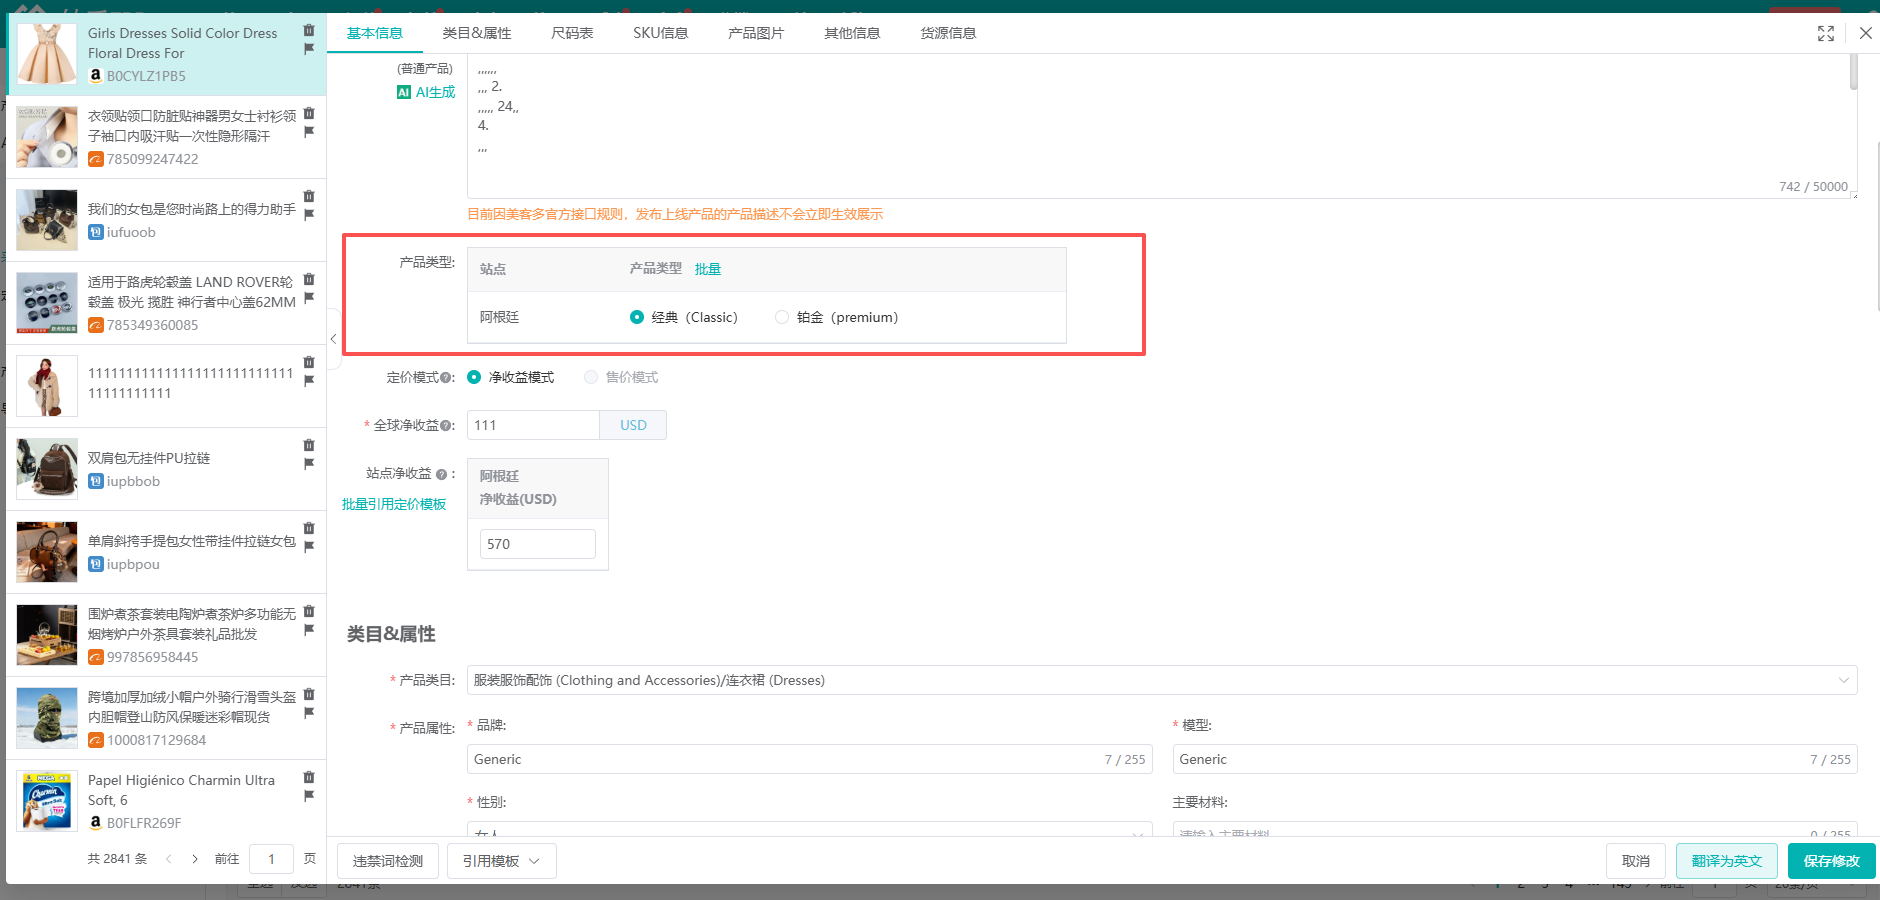This screenshot has height=900, width=1880.
Task: Click the 批量引用定价模板 link
Action: 394,504
